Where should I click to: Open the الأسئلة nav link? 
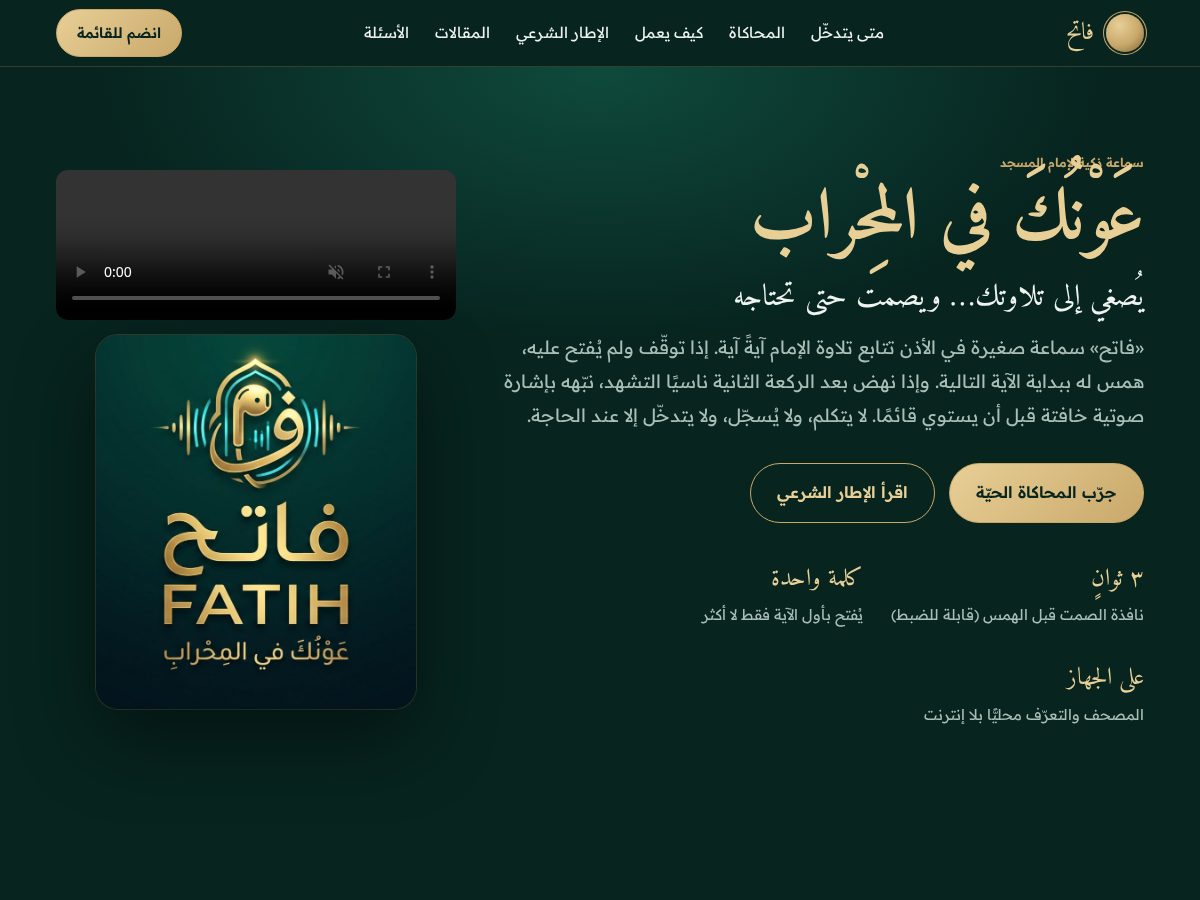click(386, 33)
